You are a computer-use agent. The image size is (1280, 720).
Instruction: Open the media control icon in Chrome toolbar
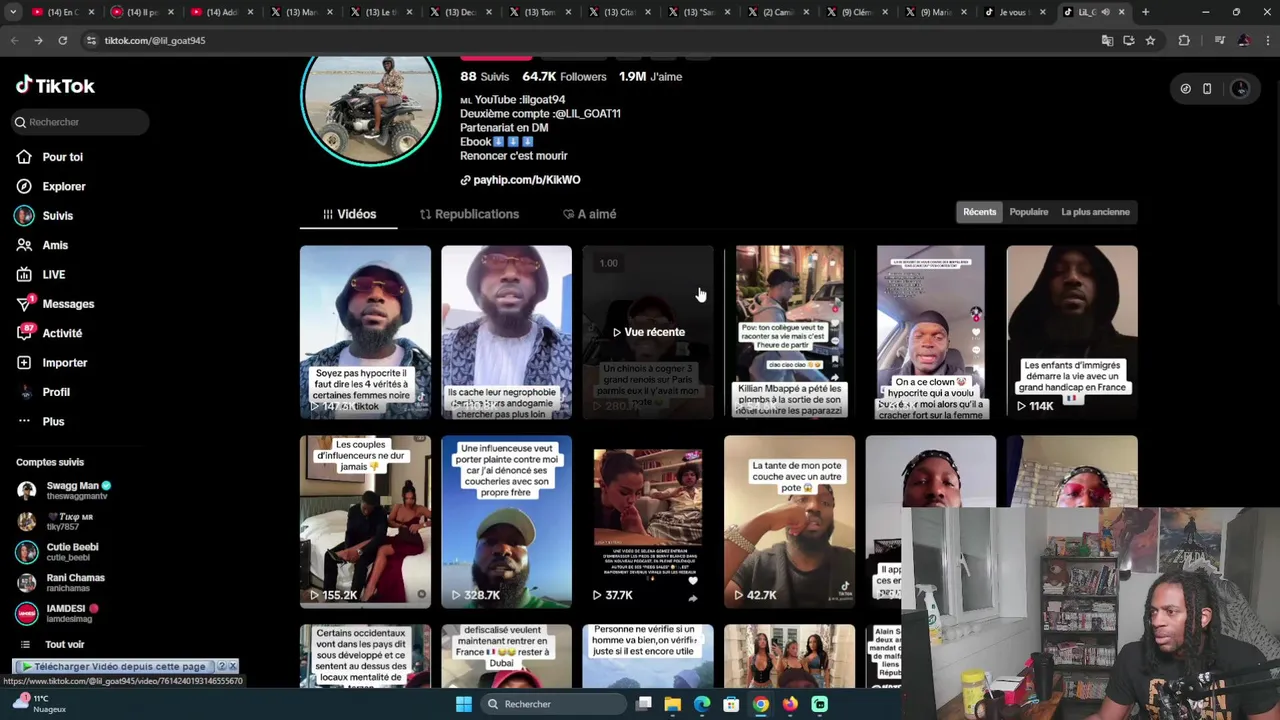[x=1218, y=40]
